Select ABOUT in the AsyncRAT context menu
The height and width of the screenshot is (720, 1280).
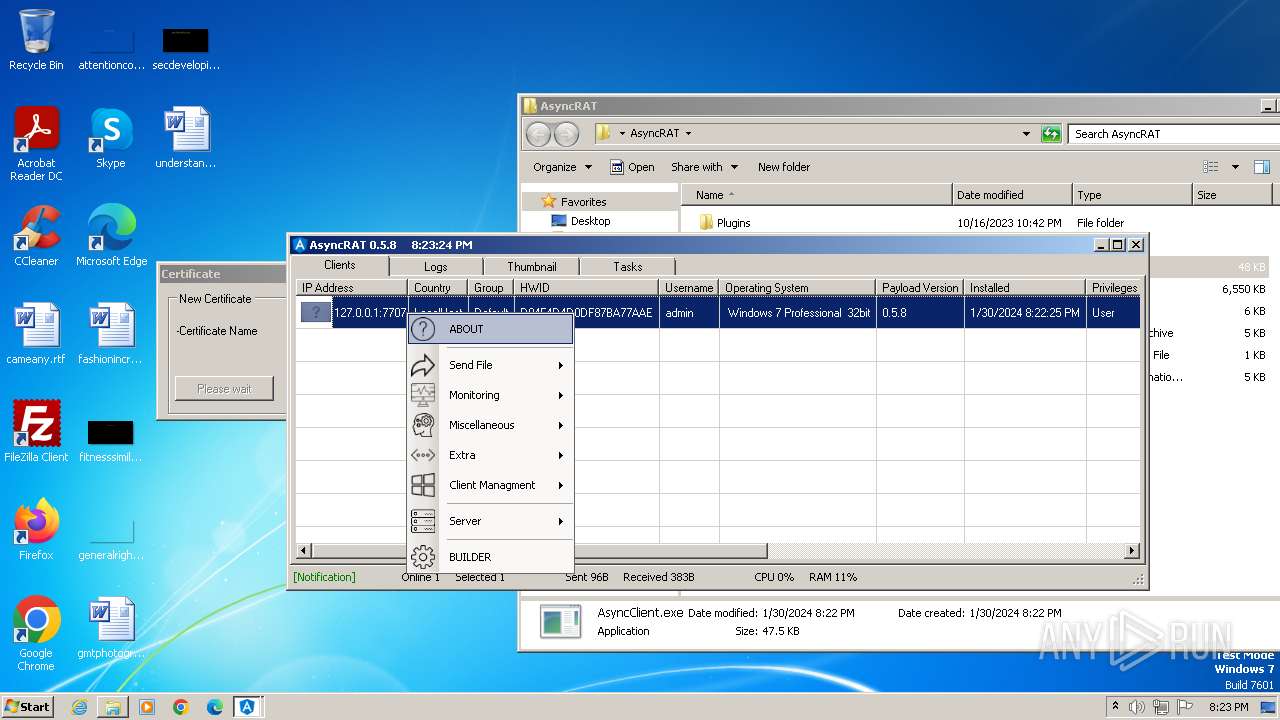point(490,329)
